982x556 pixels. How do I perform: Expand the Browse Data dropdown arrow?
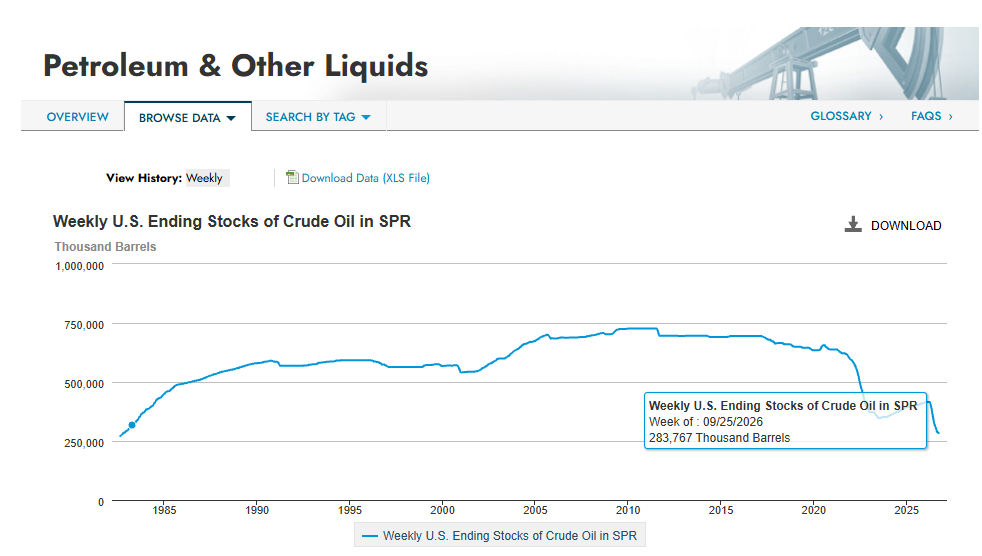(231, 118)
